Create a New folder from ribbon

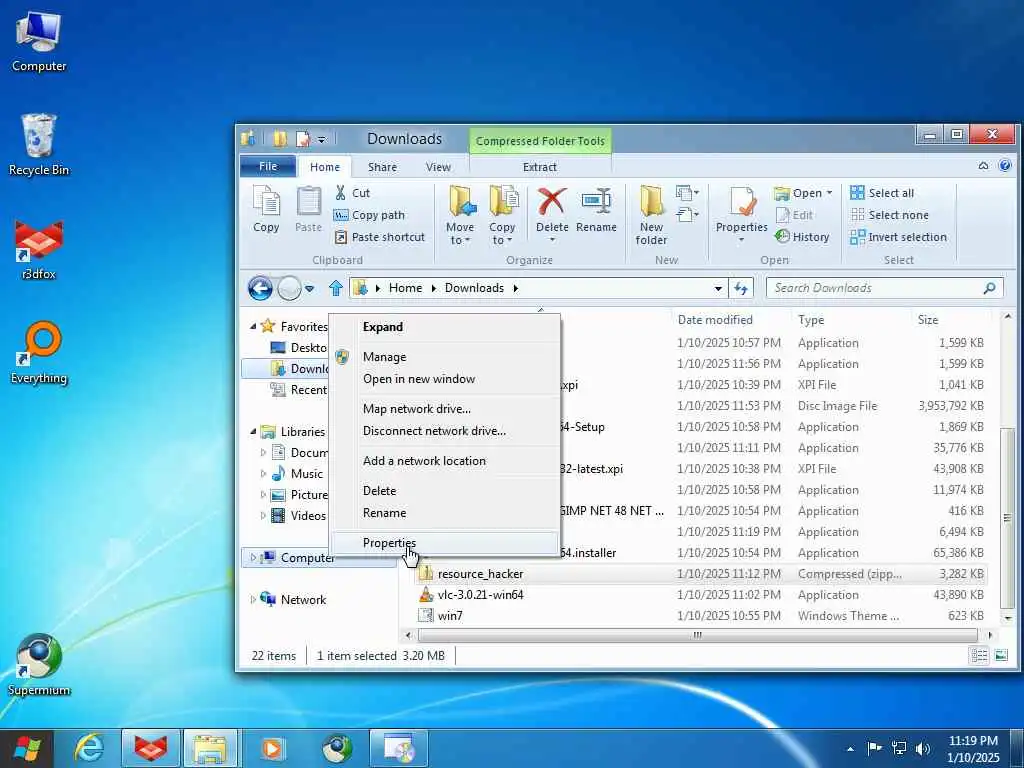[651, 215]
